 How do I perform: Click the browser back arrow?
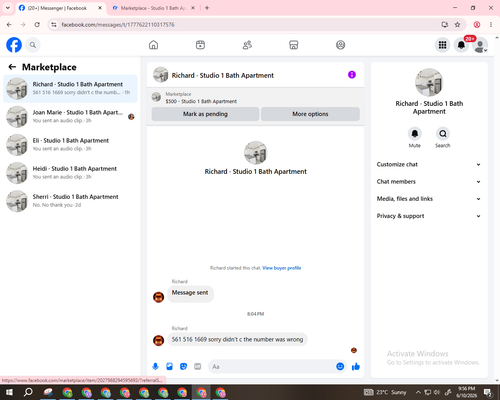tap(9, 25)
